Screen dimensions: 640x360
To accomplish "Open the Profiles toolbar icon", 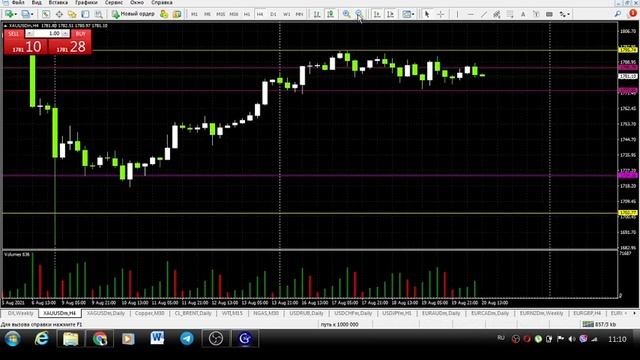I will [x=26, y=14].
